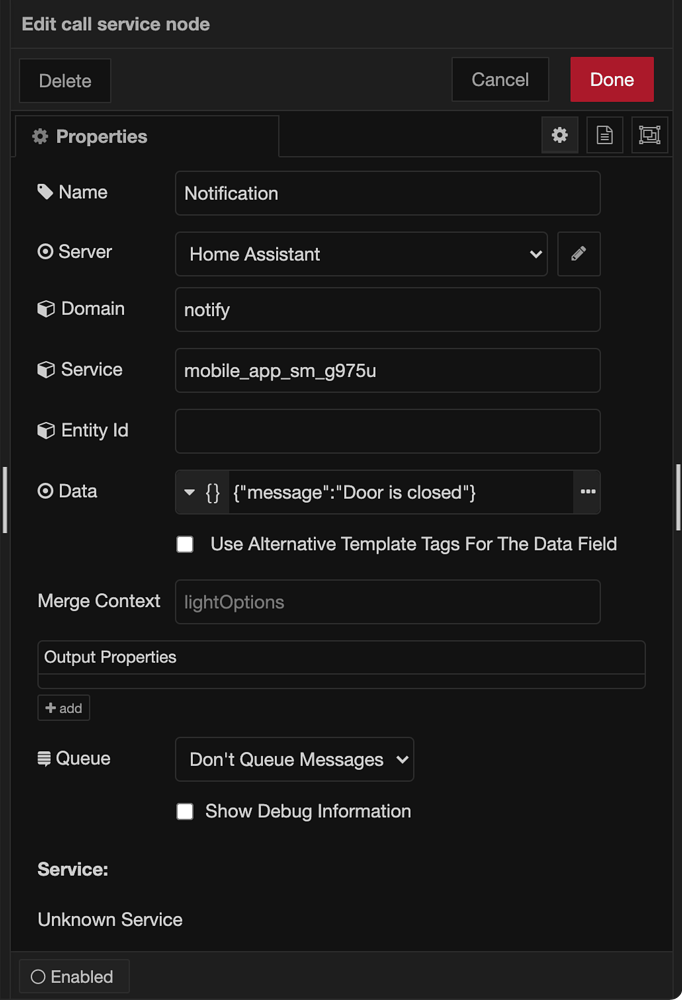Click the empty Entity Id field
Image resolution: width=682 pixels, height=1000 pixels.
pyautogui.click(x=387, y=431)
